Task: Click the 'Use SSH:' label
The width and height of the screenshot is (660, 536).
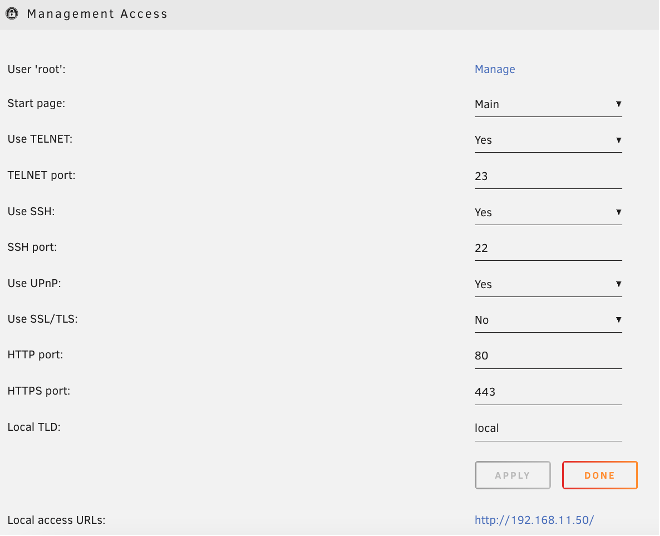Action: click(31, 211)
